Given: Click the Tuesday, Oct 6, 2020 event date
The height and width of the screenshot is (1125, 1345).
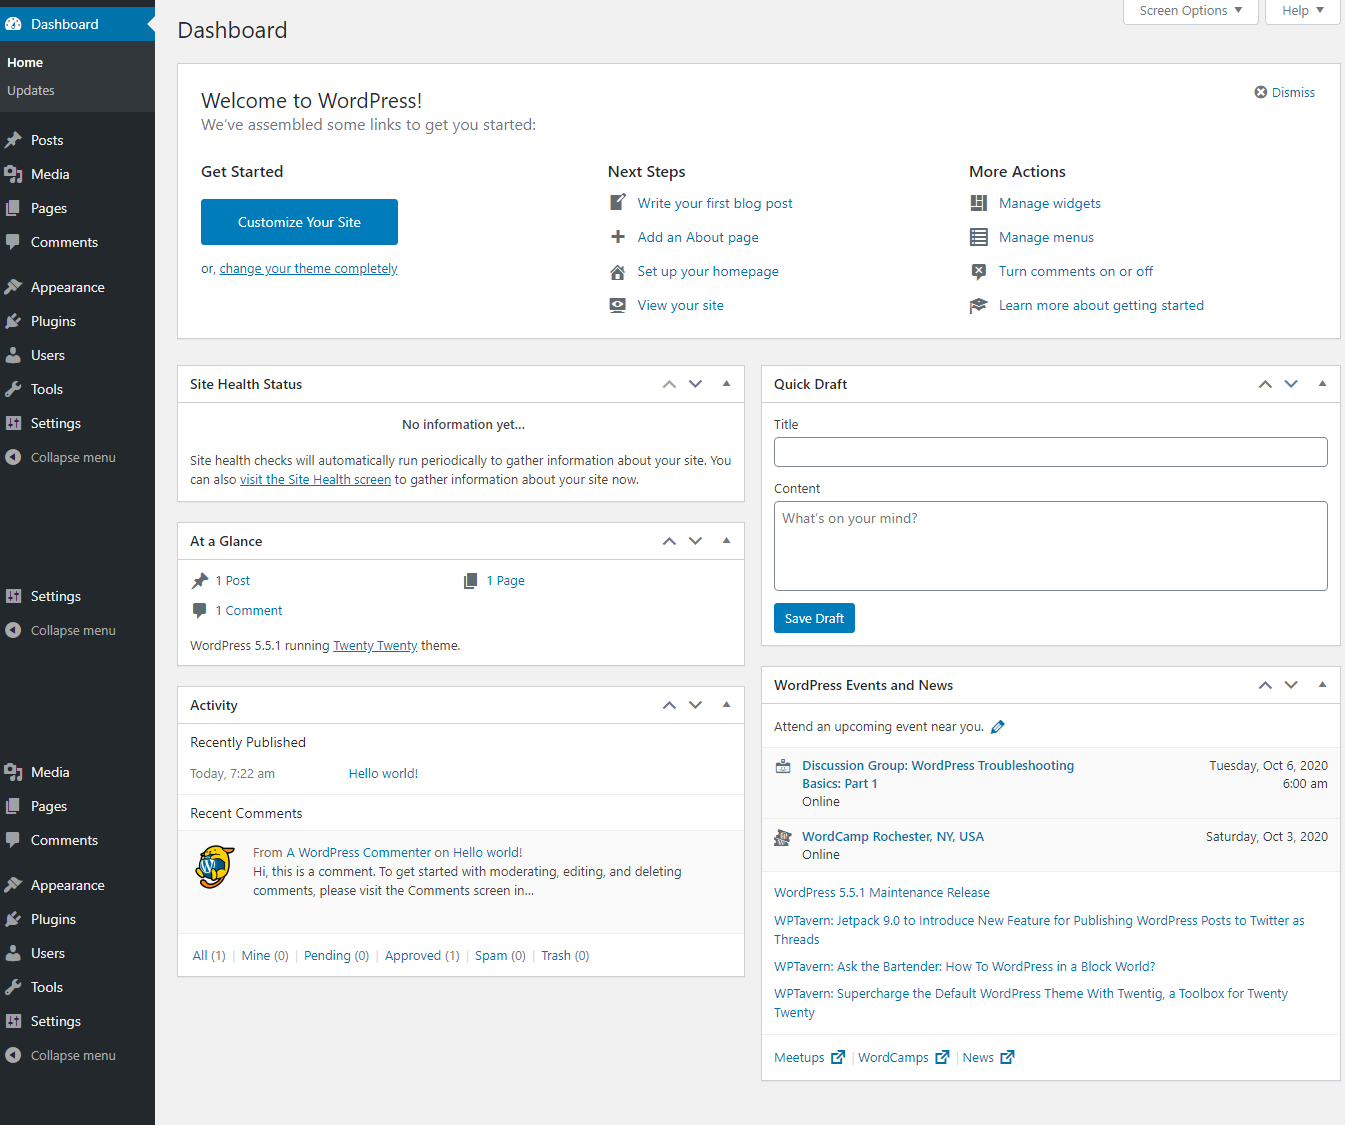Looking at the screenshot, I should tap(1268, 766).
